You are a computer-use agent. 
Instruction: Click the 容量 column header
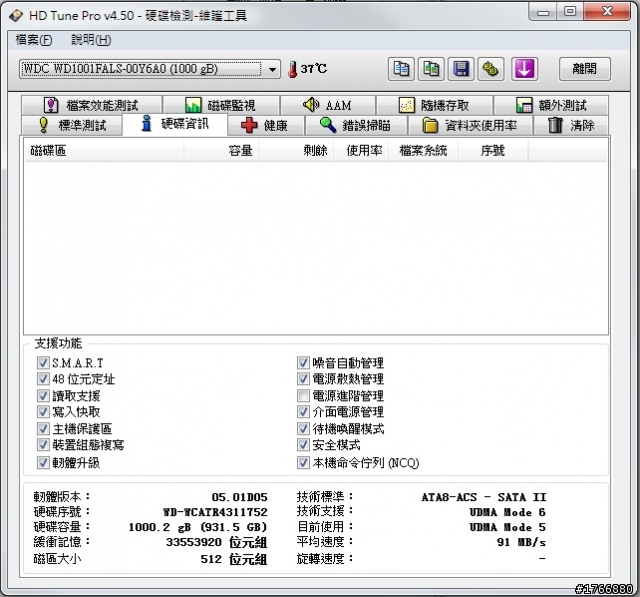[x=221, y=151]
